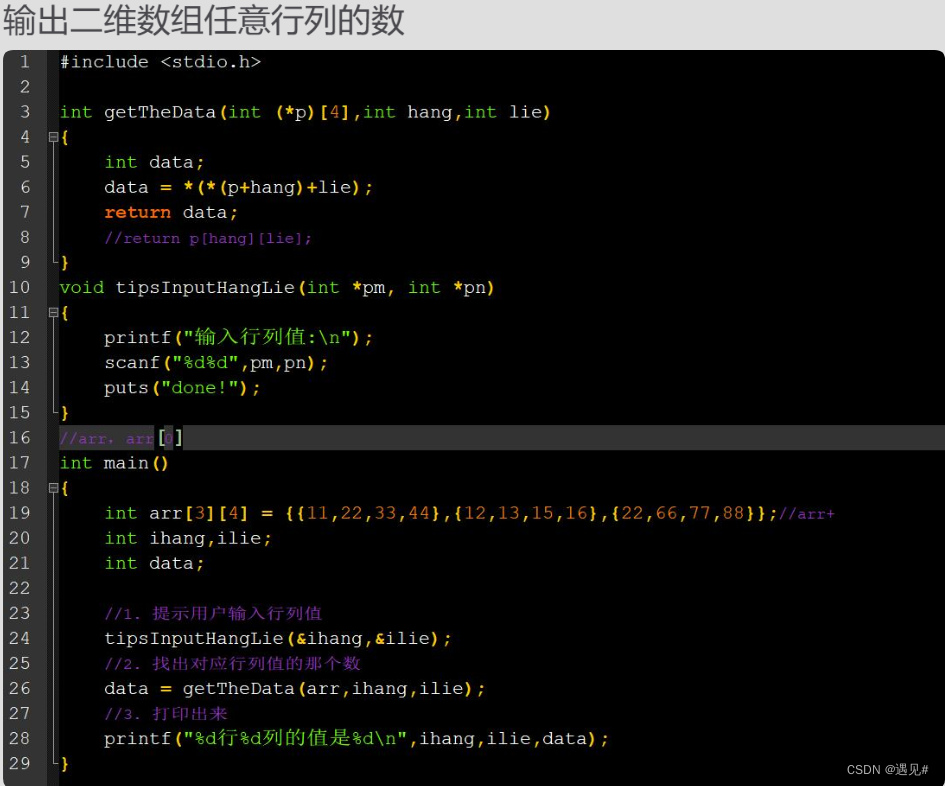Select line number 16 in gutter

pyautogui.click(x=19, y=438)
